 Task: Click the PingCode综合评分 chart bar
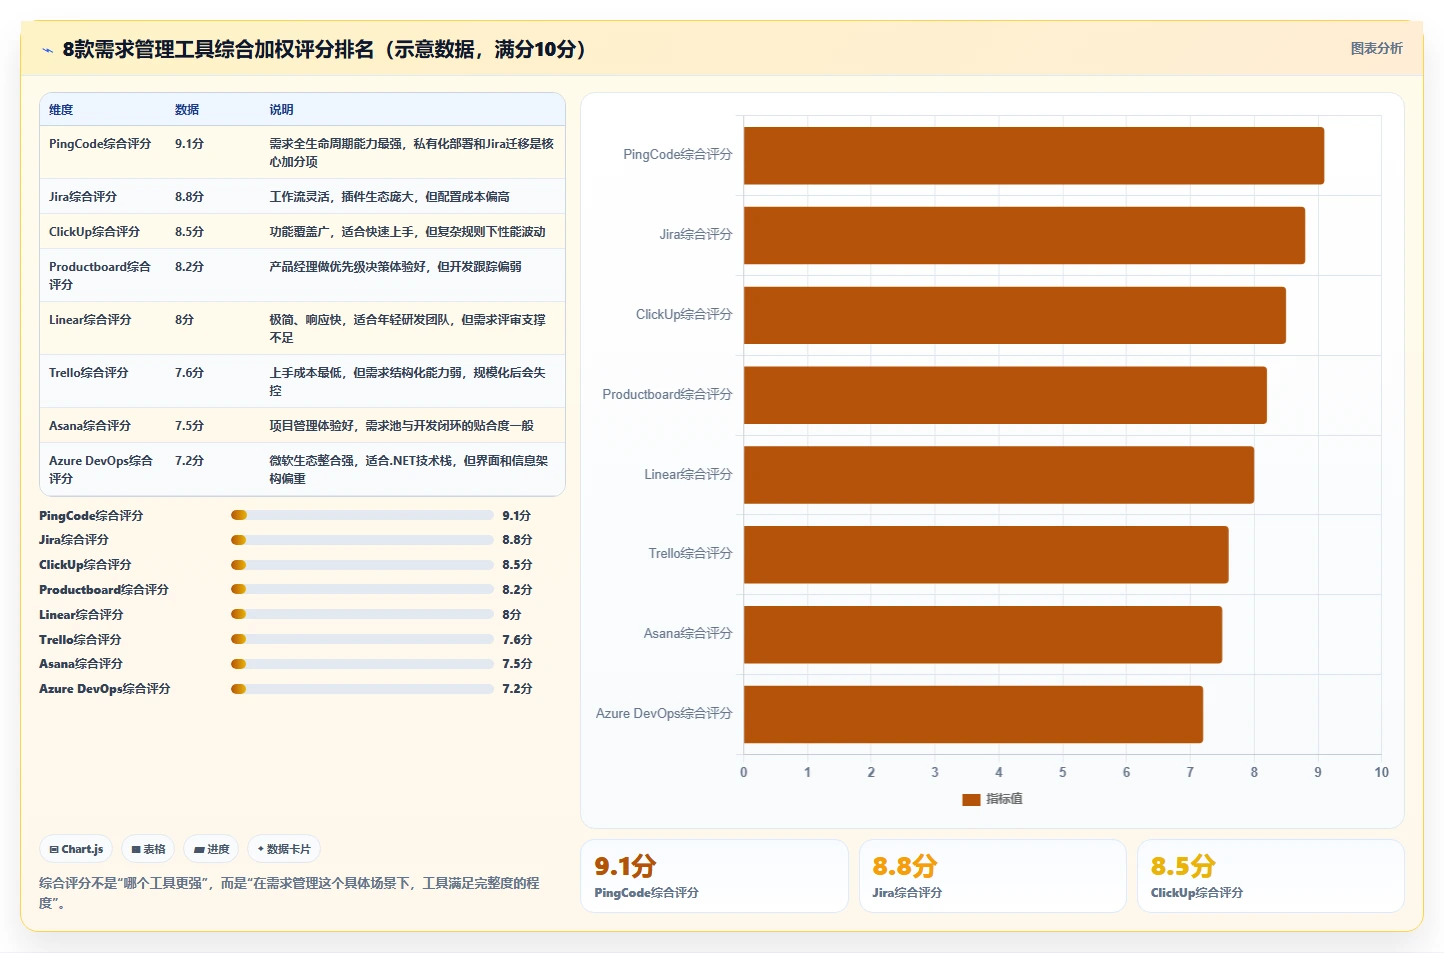pos(1034,155)
